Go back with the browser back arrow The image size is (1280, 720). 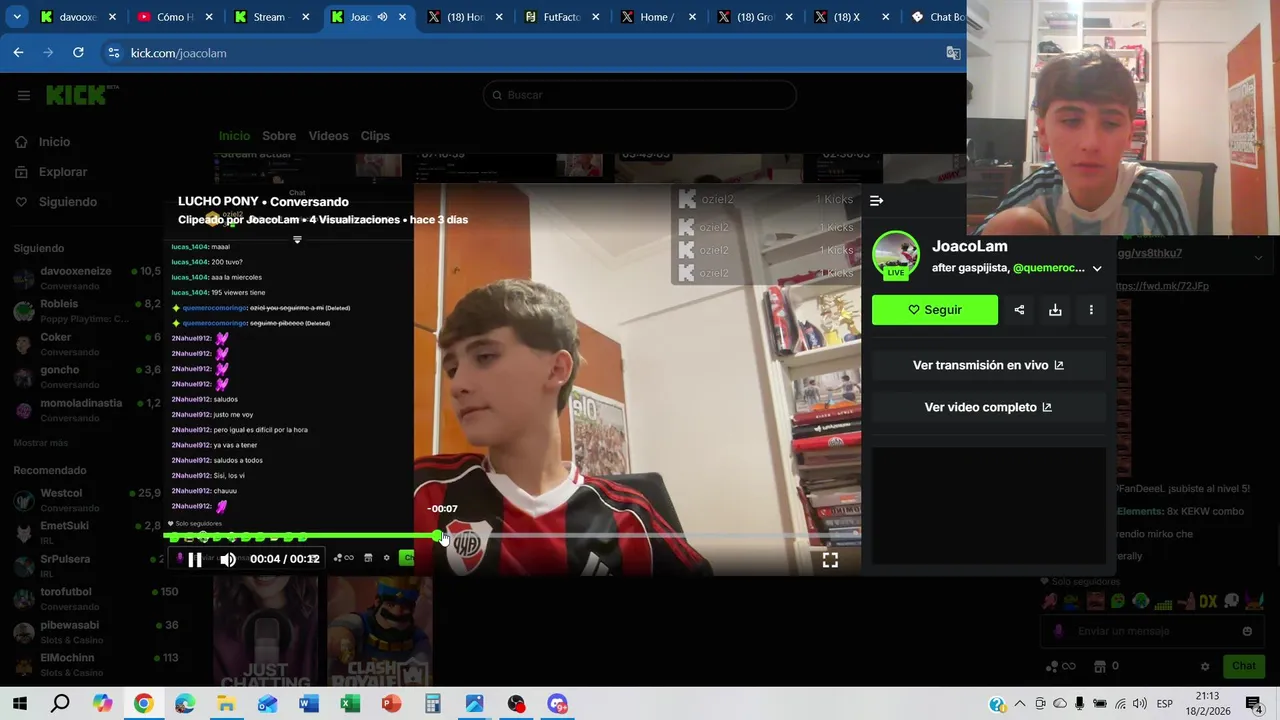tap(18, 53)
